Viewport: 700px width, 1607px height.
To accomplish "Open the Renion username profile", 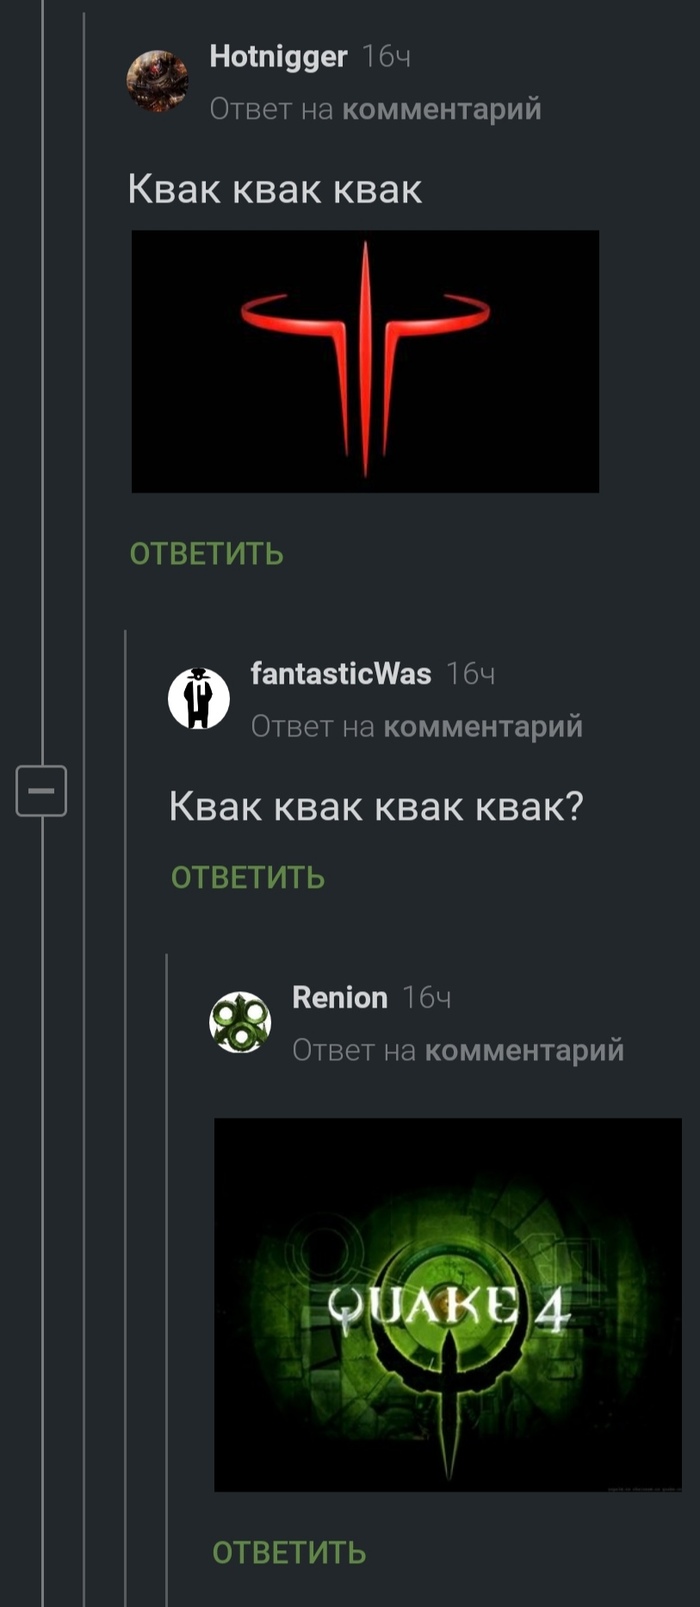I will click(x=340, y=998).
